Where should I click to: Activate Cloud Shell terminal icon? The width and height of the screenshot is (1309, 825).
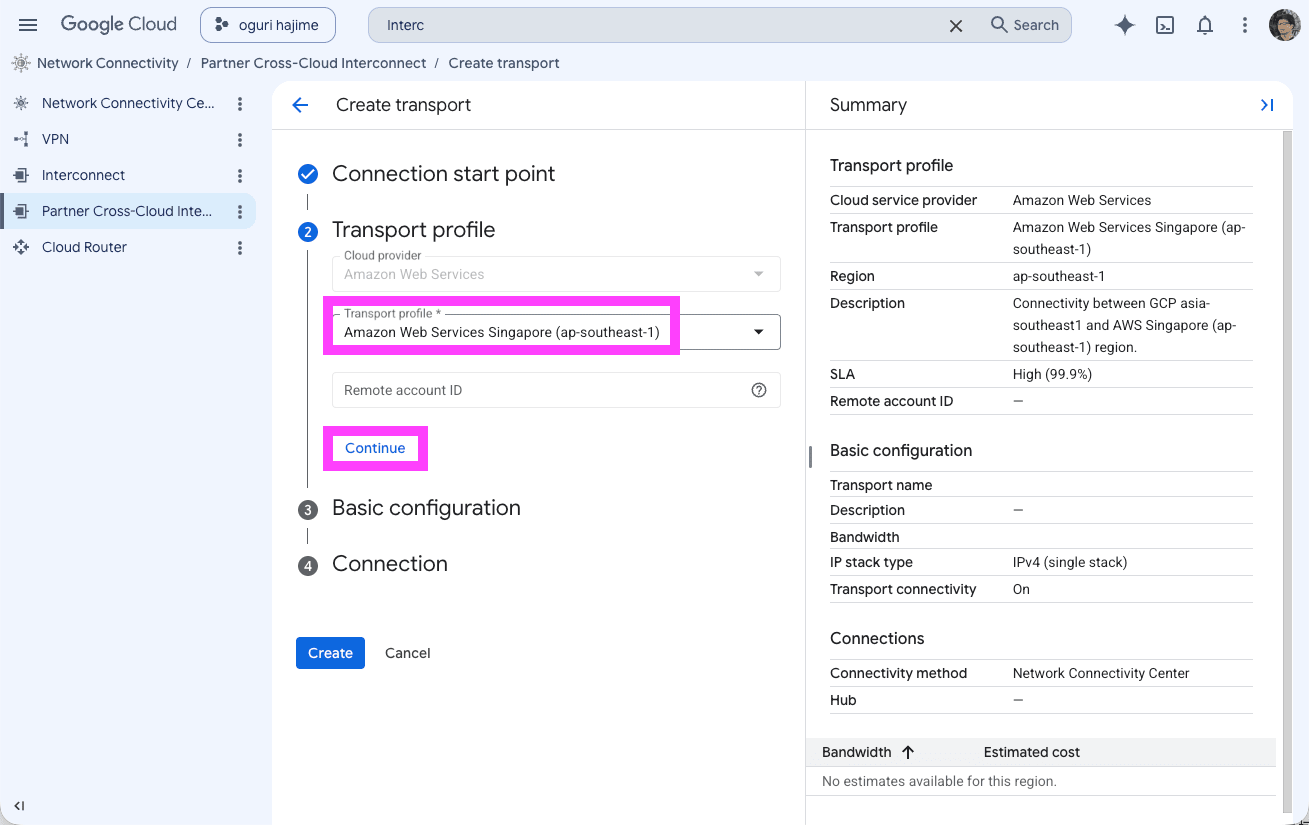[x=1165, y=25]
